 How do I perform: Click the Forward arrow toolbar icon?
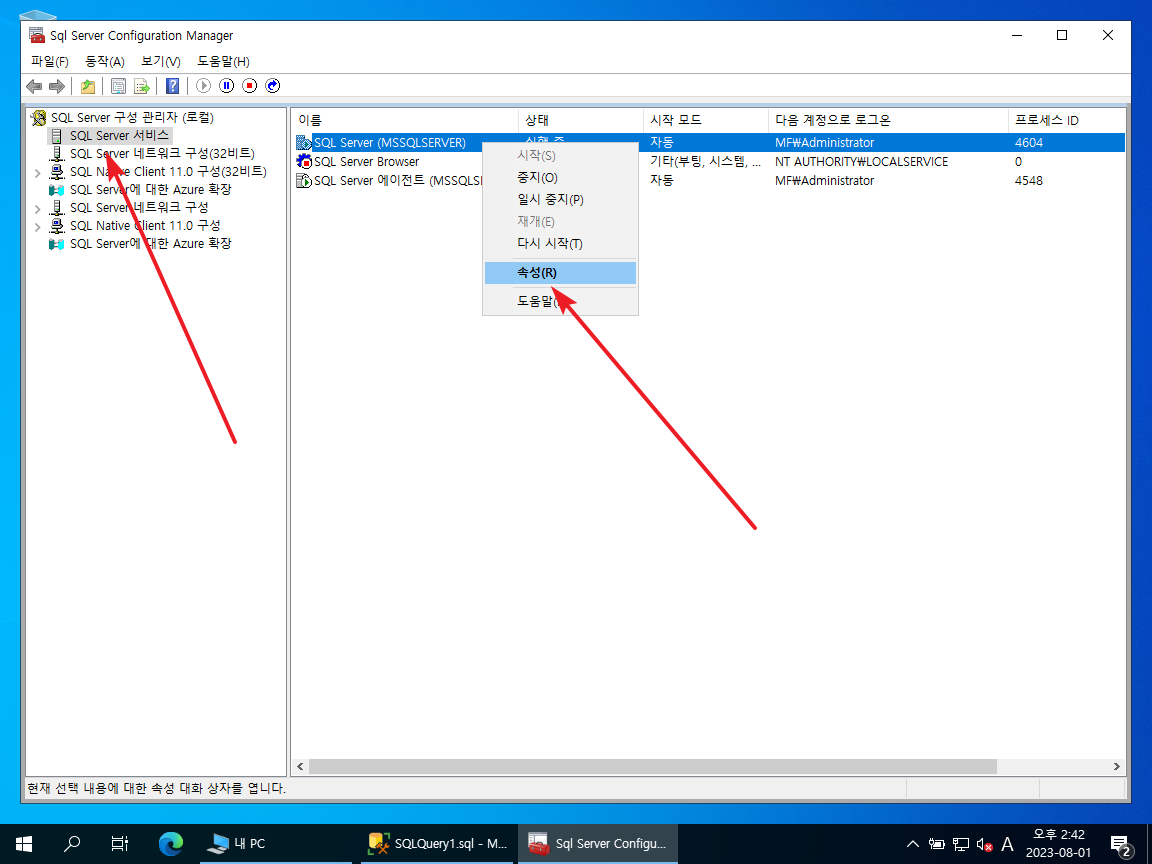(x=57, y=86)
